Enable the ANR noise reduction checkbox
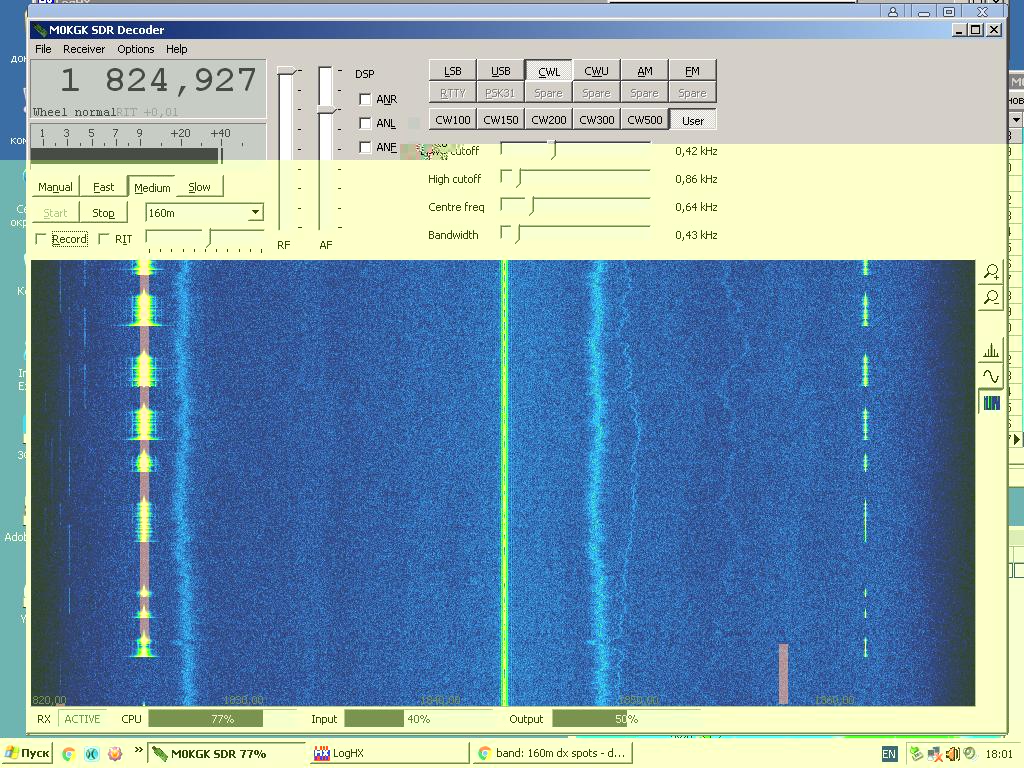This screenshot has width=1024, height=768. coord(365,99)
